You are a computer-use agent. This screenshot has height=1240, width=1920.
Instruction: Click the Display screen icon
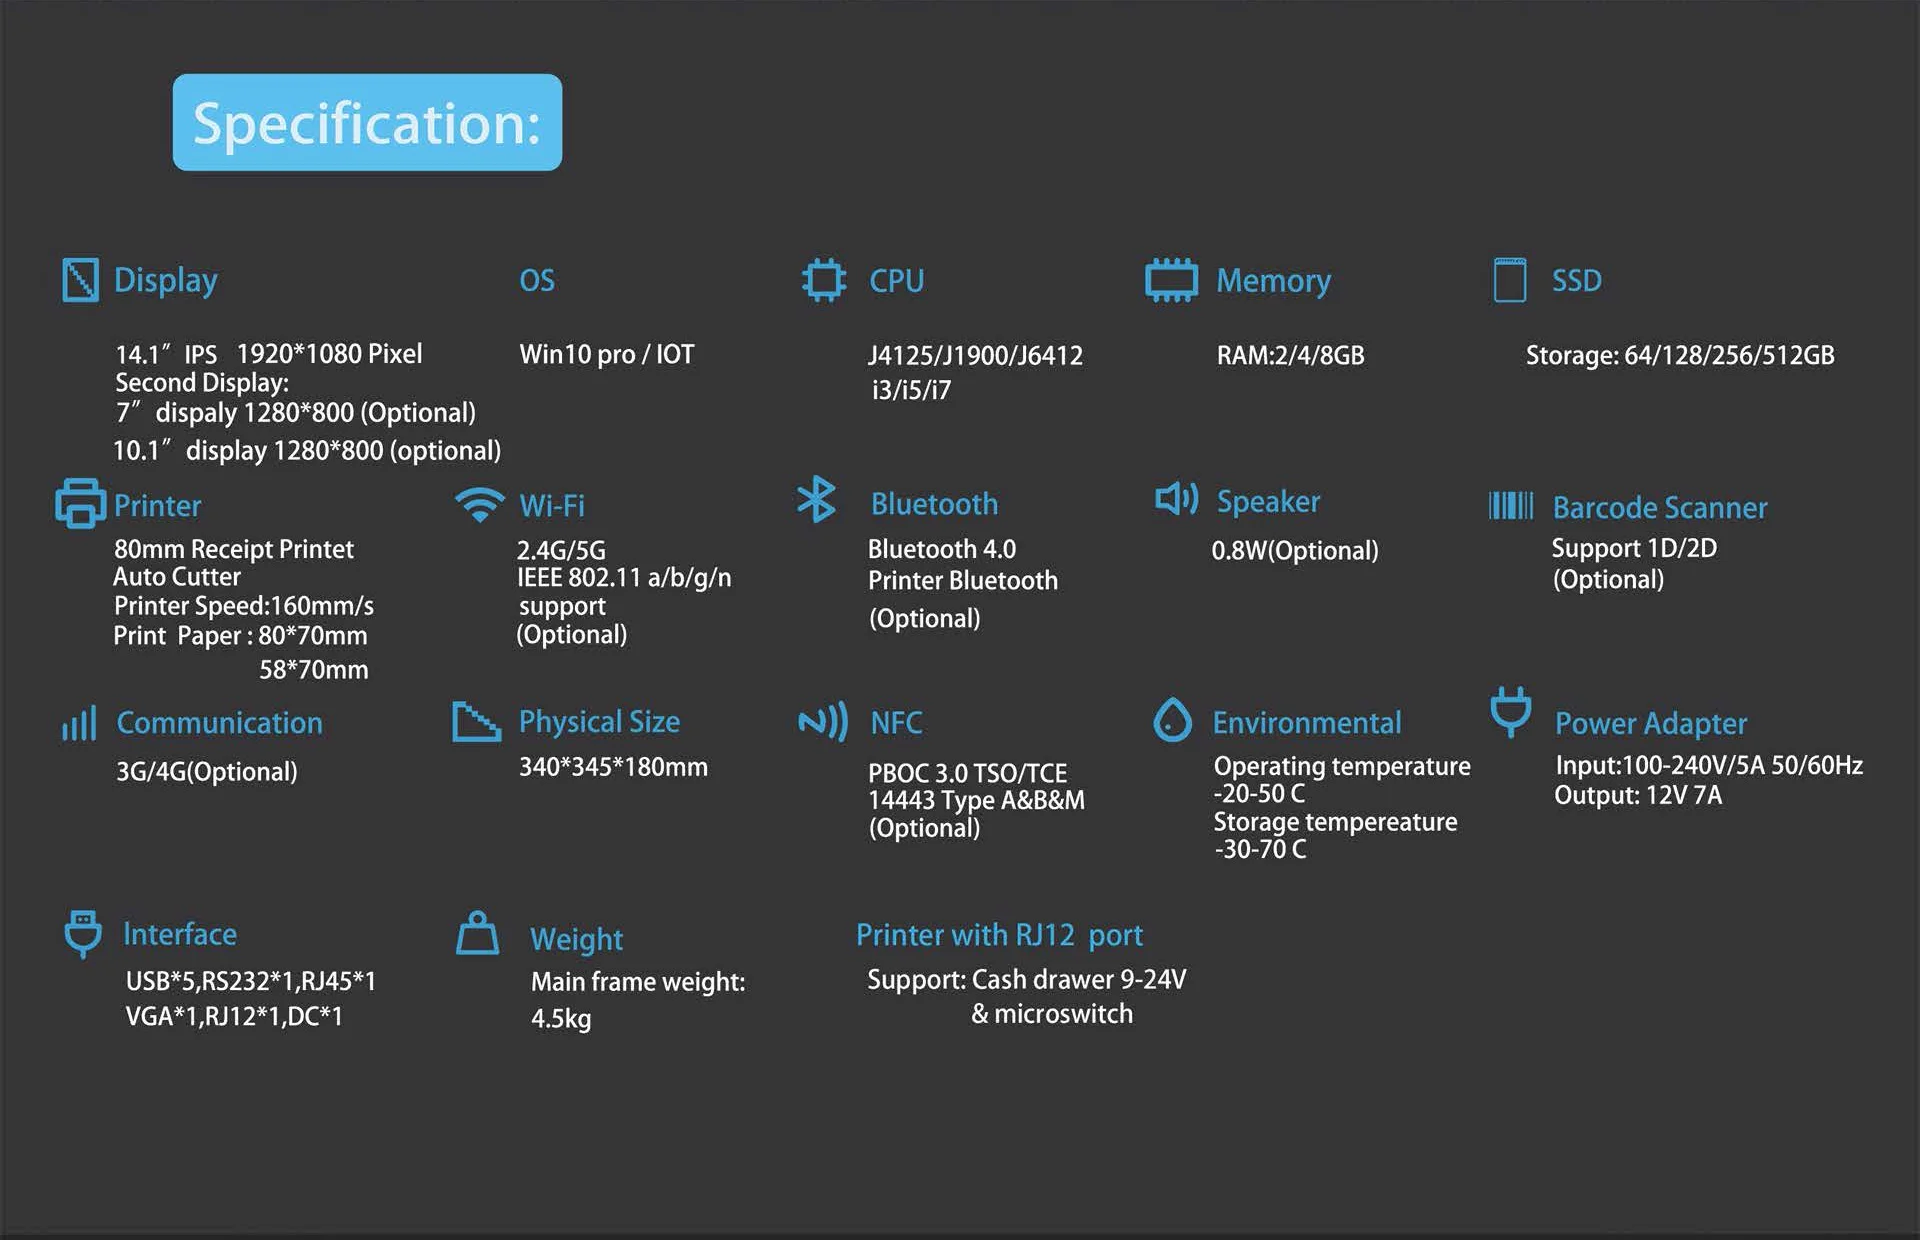tap(80, 280)
